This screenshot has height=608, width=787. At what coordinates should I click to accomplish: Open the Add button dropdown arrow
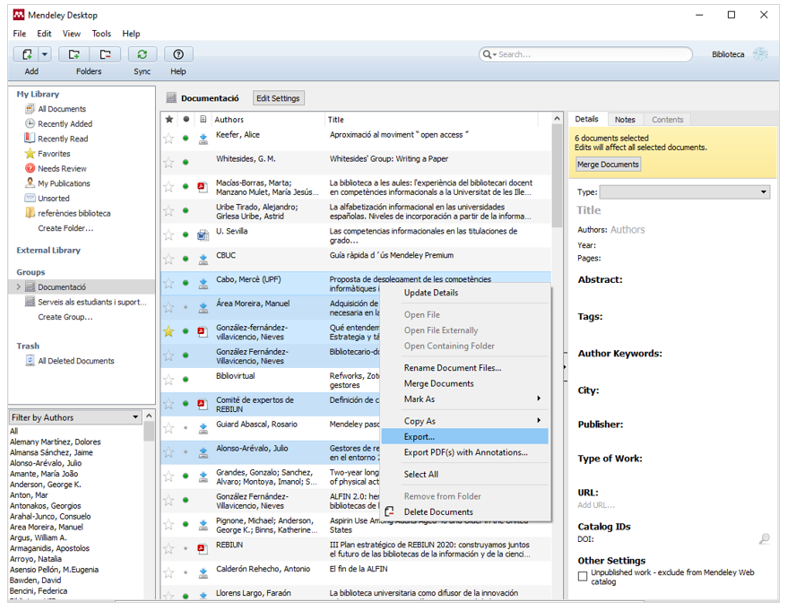[45, 54]
